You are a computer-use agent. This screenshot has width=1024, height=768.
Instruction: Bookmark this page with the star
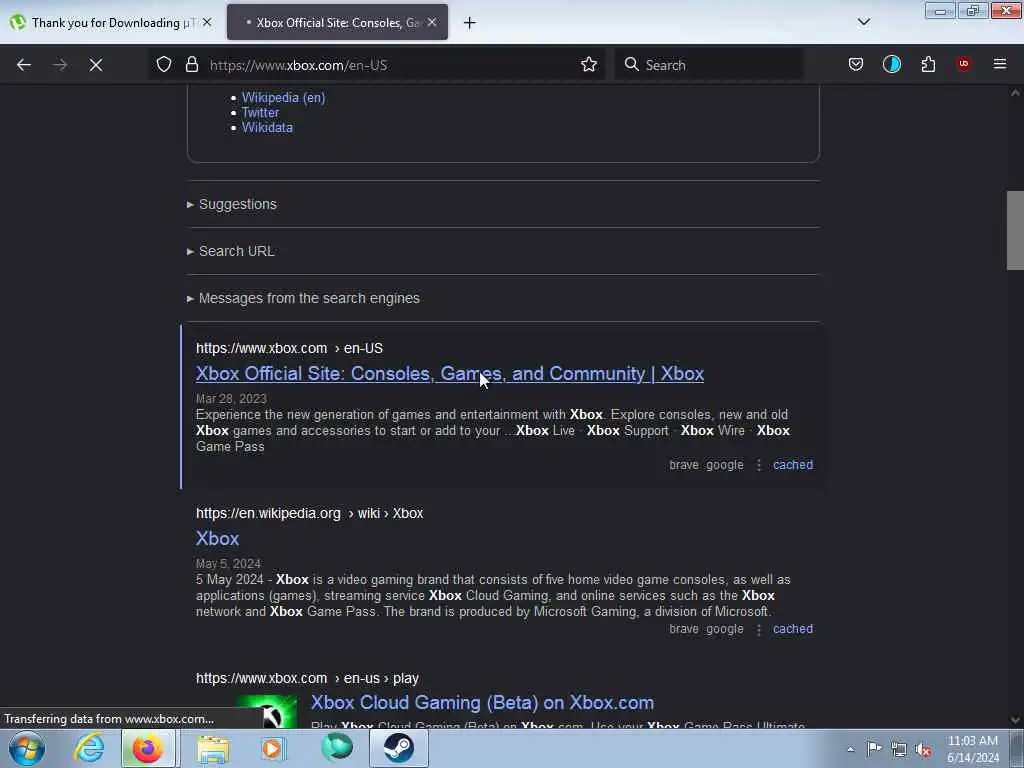588,65
